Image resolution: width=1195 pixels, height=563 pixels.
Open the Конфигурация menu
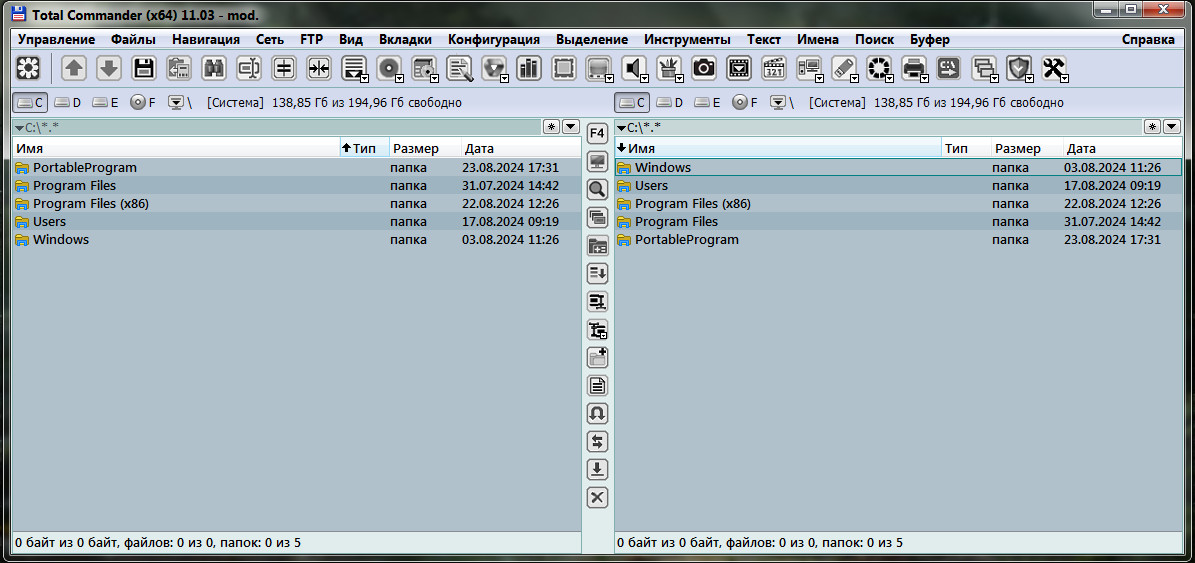coord(494,40)
